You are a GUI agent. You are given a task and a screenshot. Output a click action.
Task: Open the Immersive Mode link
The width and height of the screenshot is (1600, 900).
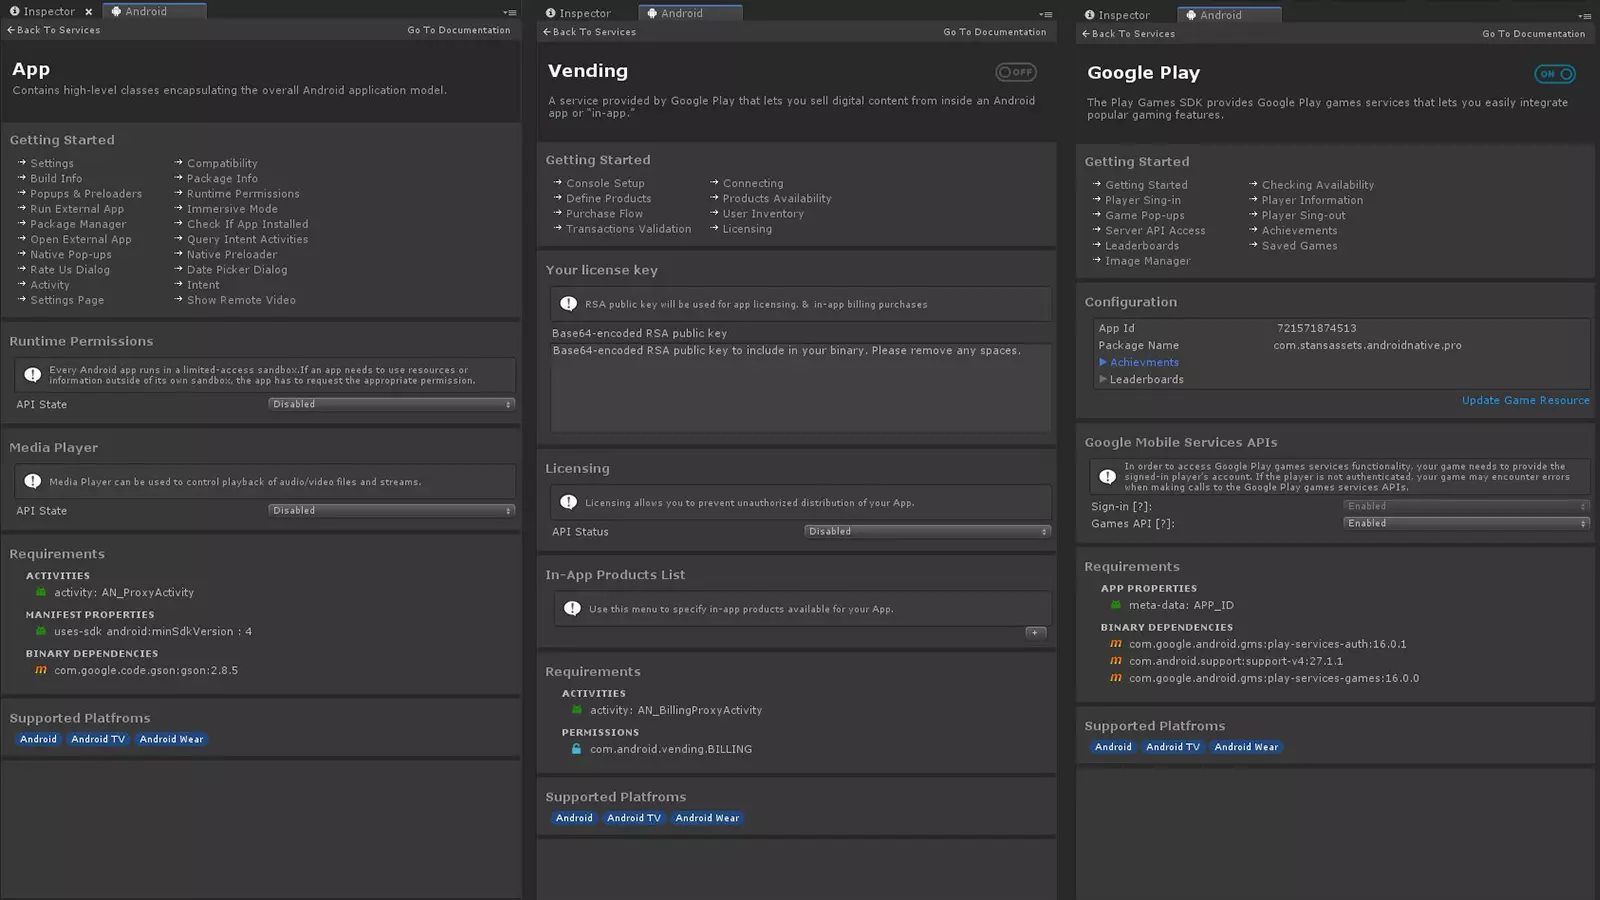tap(232, 209)
